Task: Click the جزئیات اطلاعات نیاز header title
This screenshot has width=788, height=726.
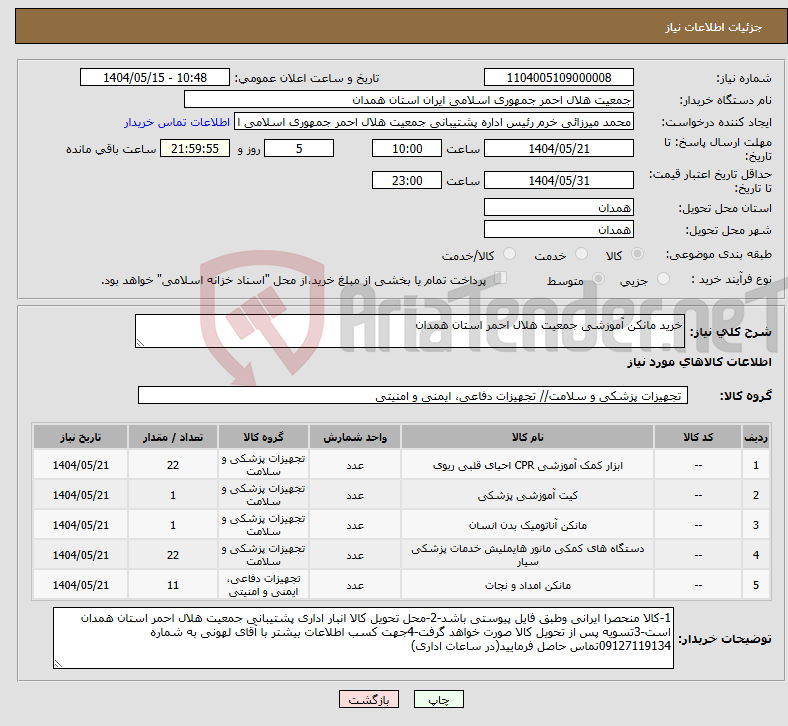Action: pyautogui.click(x=714, y=27)
